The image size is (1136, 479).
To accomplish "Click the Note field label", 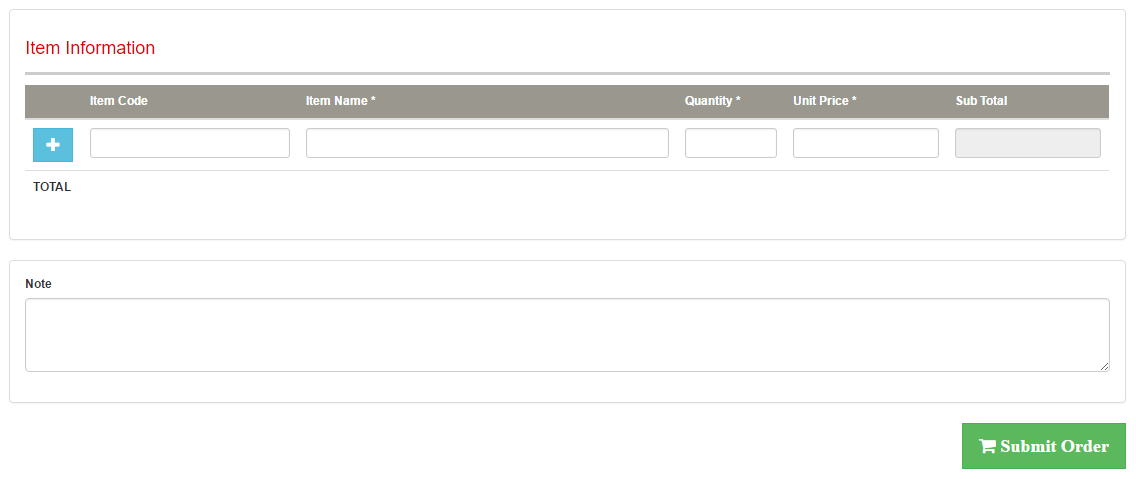I will click(x=38, y=284).
